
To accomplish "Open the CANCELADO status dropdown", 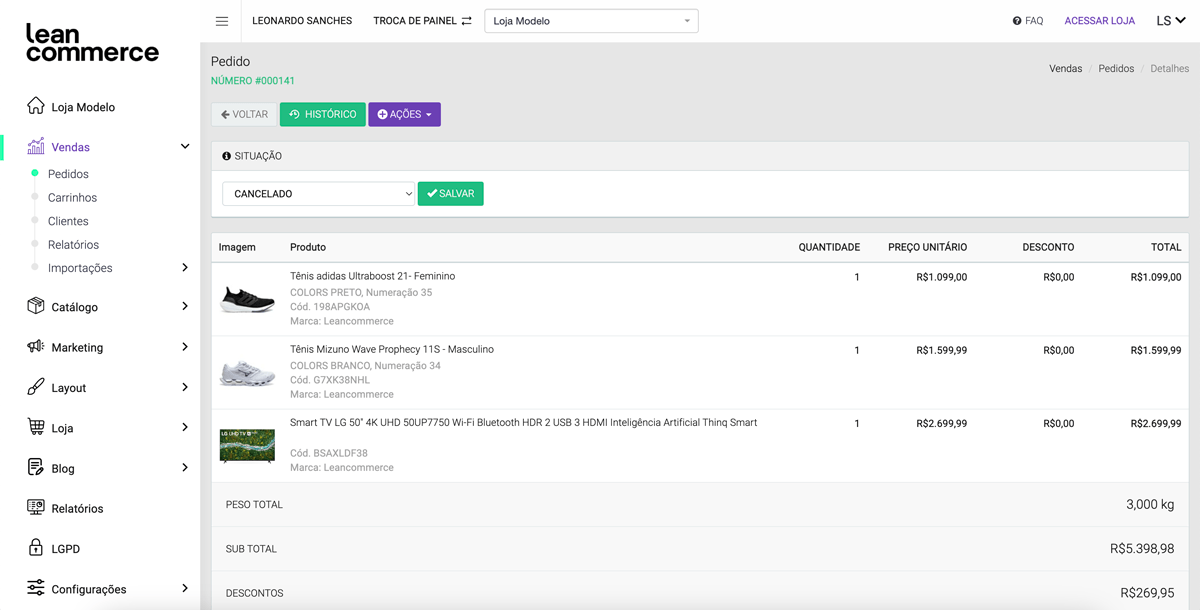I will [318, 194].
